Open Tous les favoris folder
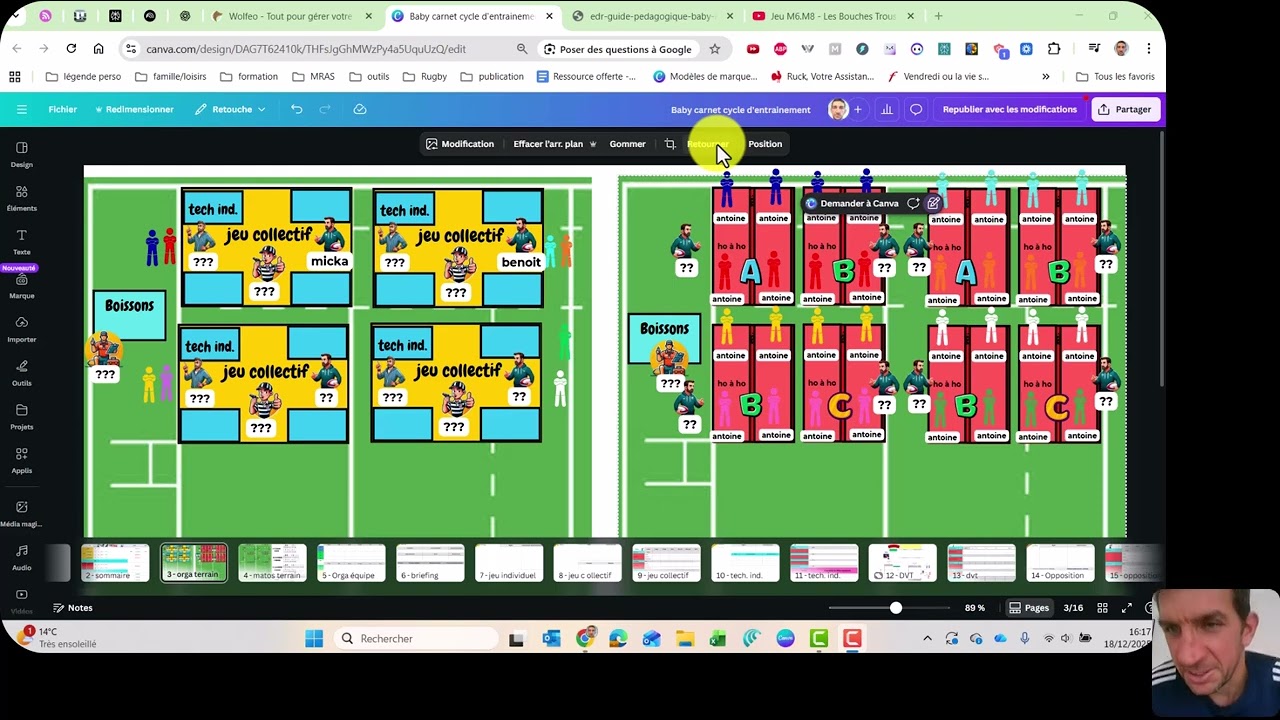1280x720 pixels. tap(1115, 76)
